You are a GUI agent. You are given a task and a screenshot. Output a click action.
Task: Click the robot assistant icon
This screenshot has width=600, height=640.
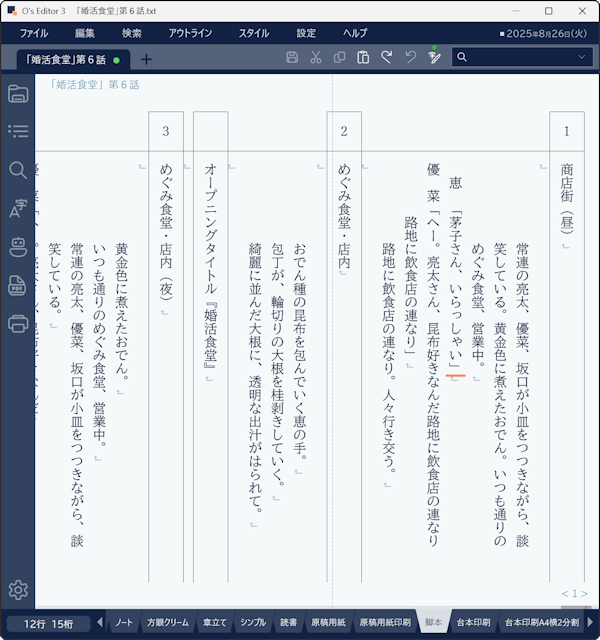[18, 246]
